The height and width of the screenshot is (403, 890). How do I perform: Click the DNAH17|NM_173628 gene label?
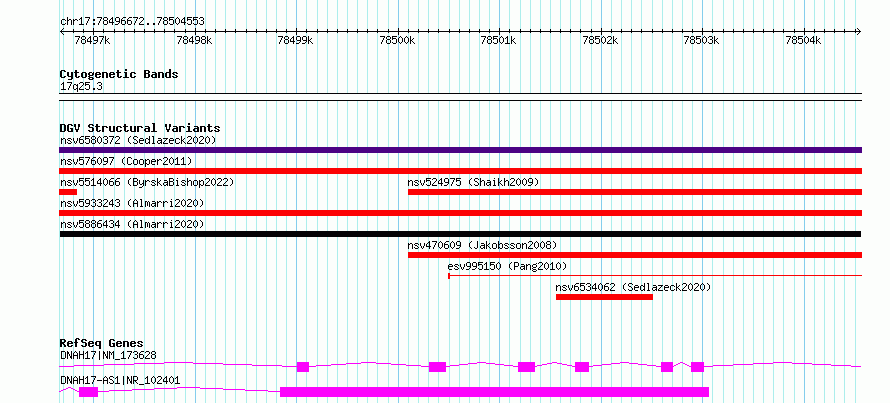(x=108, y=355)
